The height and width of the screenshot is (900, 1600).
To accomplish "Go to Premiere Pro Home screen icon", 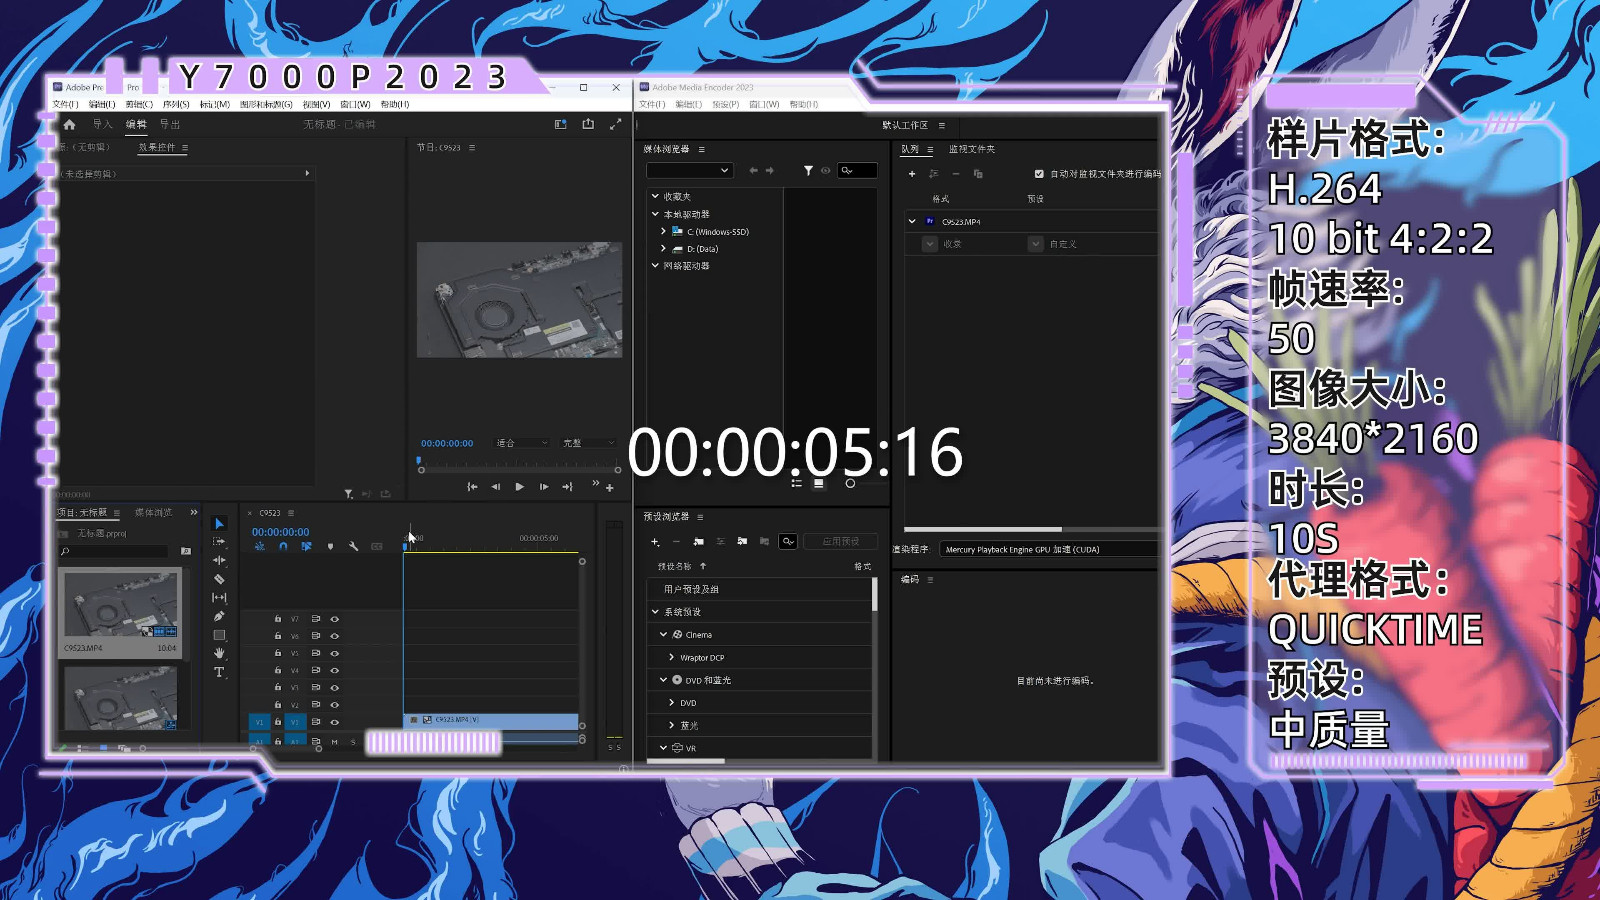I will (x=69, y=124).
